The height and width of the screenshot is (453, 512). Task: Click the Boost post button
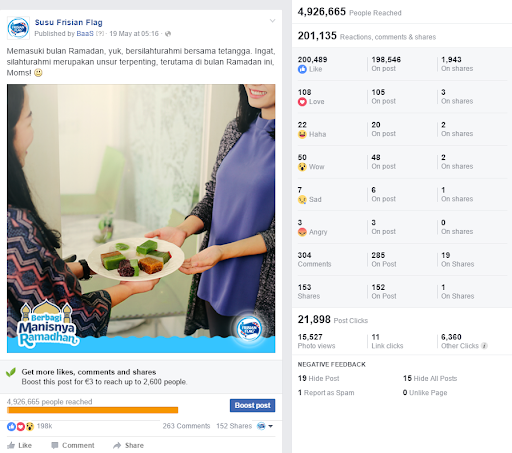pos(252,405)
